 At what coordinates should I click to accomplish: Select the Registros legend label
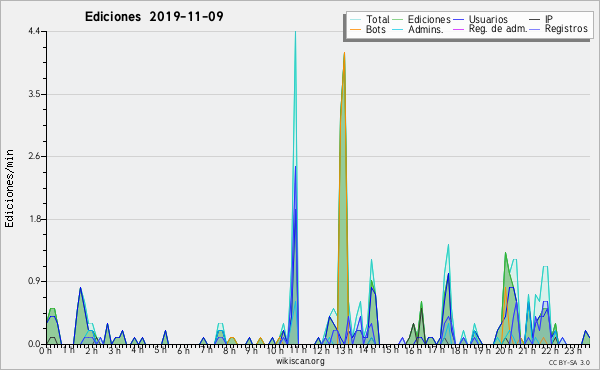566,29
